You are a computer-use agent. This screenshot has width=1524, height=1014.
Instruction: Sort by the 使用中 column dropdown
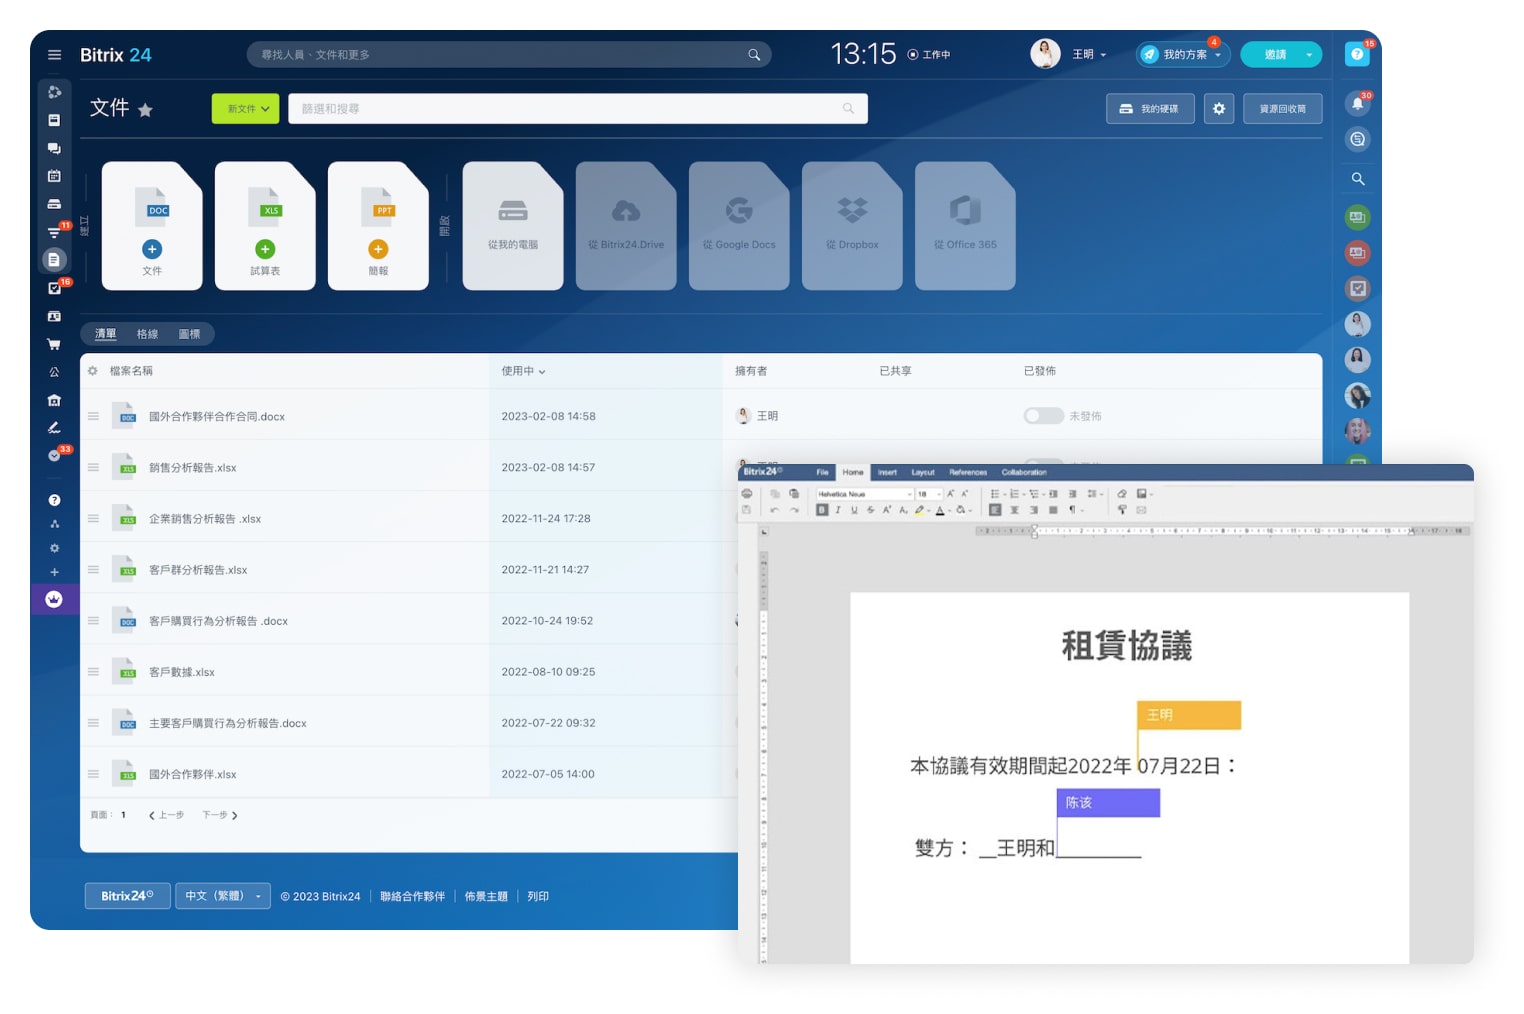[x=523, y=371]
